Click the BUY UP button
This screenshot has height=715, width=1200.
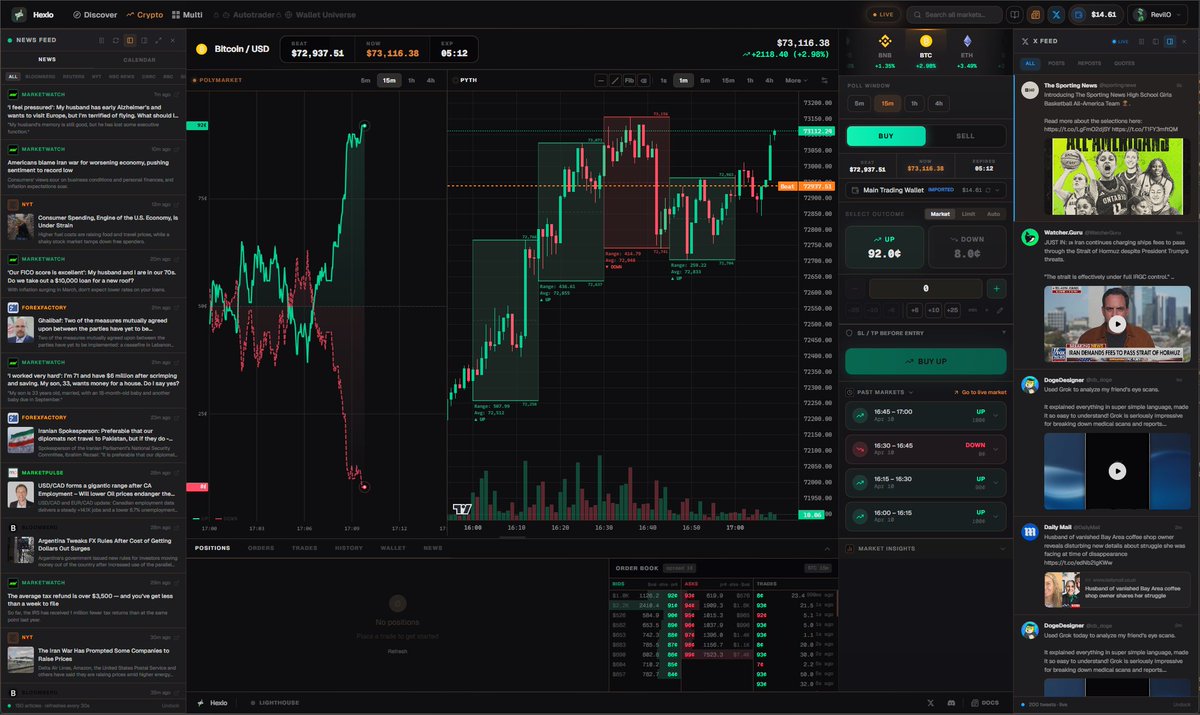coord(926,361)
